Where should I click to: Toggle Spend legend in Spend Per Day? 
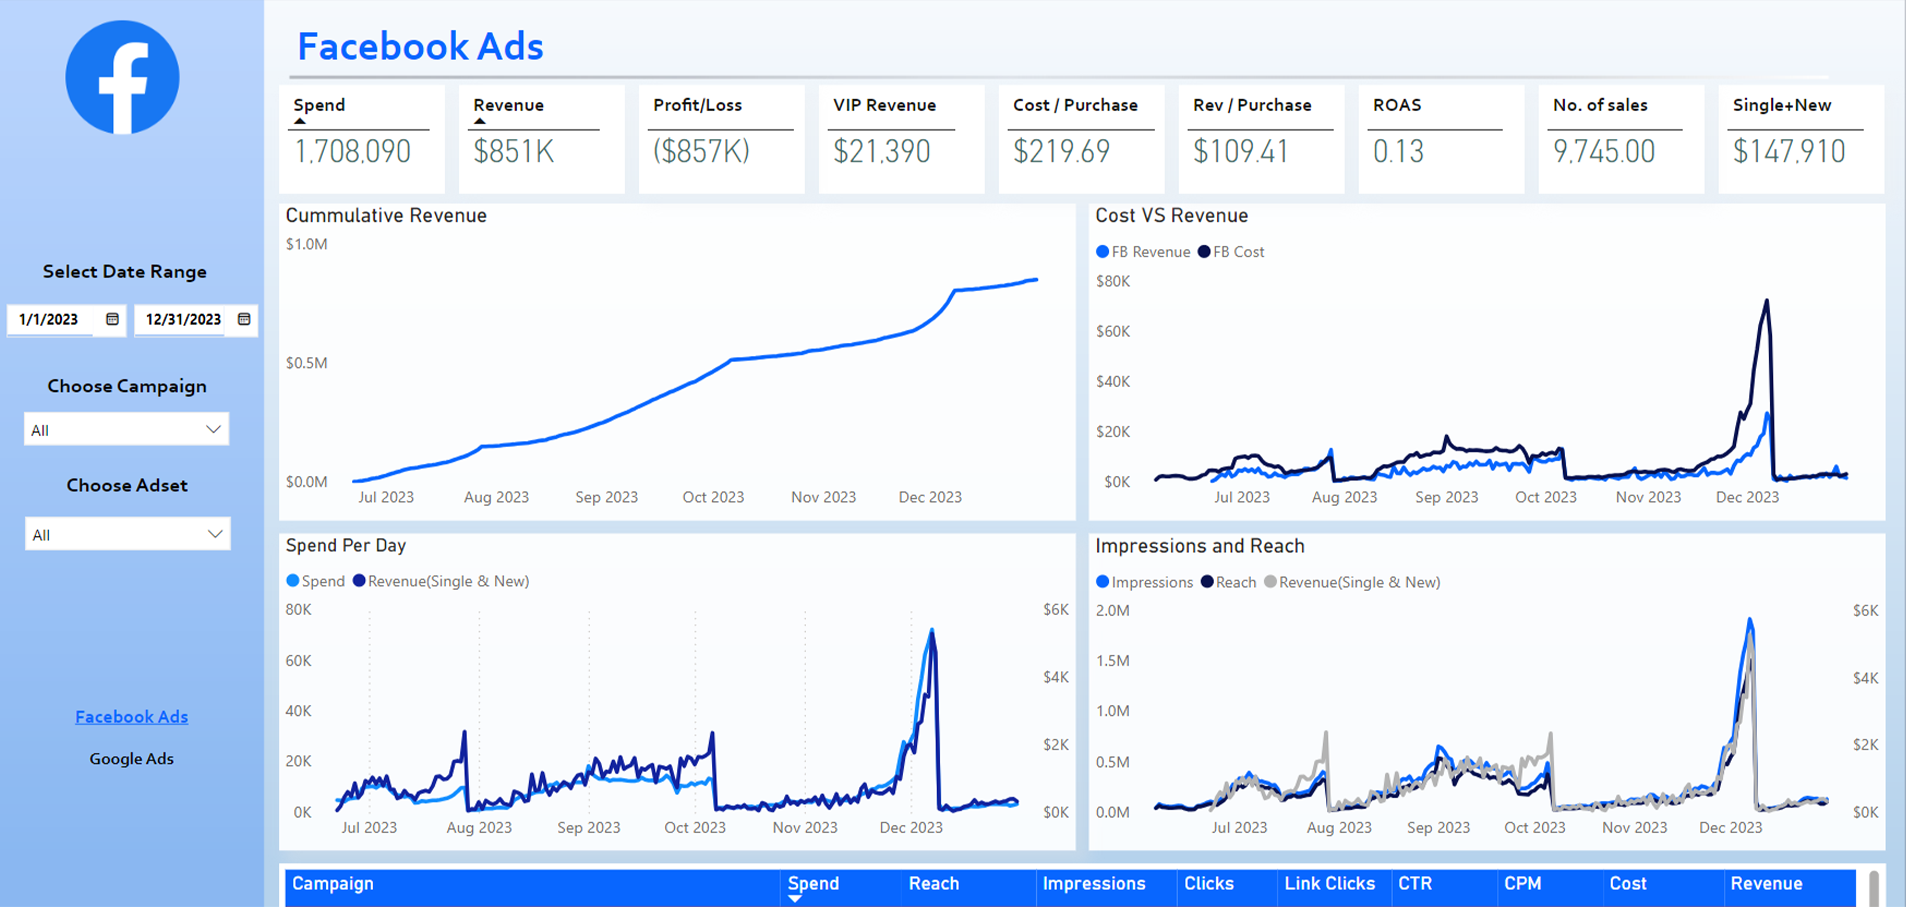point(315,581)
